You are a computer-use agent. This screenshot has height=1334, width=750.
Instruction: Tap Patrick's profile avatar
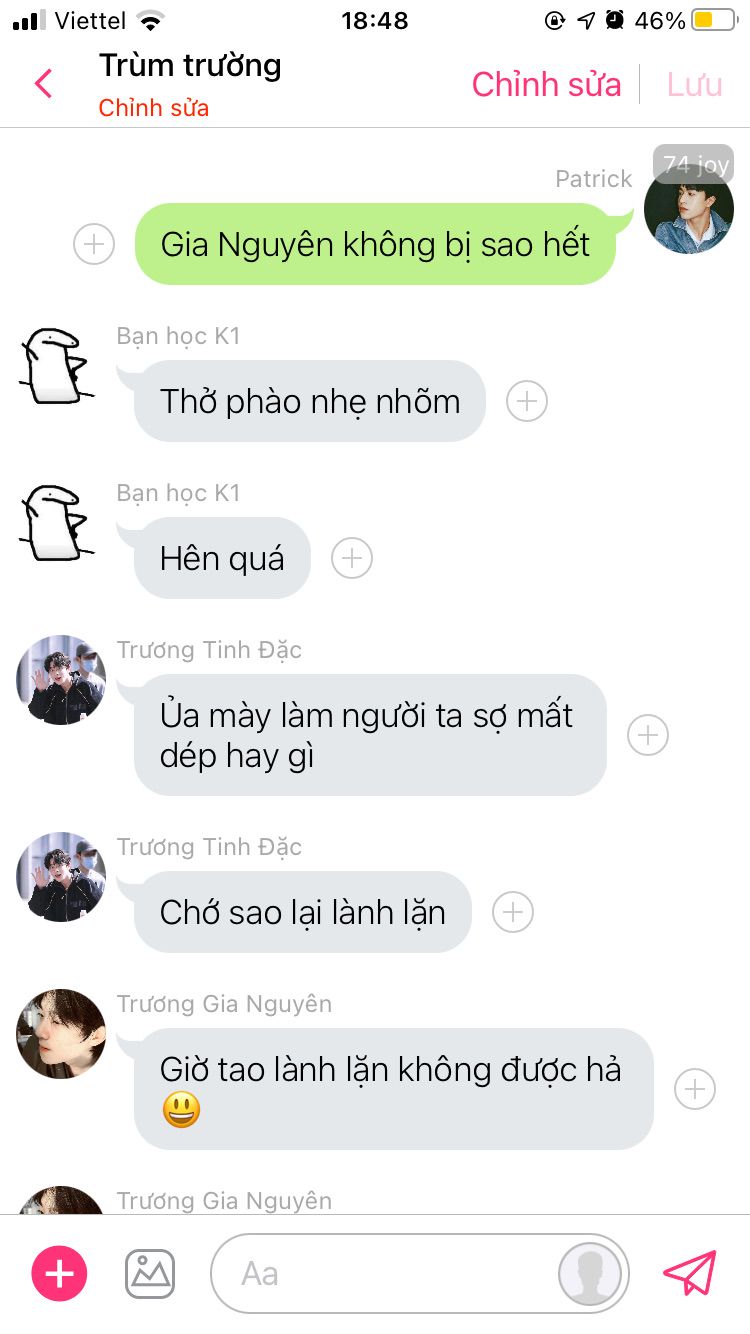(x=688, y=209)
